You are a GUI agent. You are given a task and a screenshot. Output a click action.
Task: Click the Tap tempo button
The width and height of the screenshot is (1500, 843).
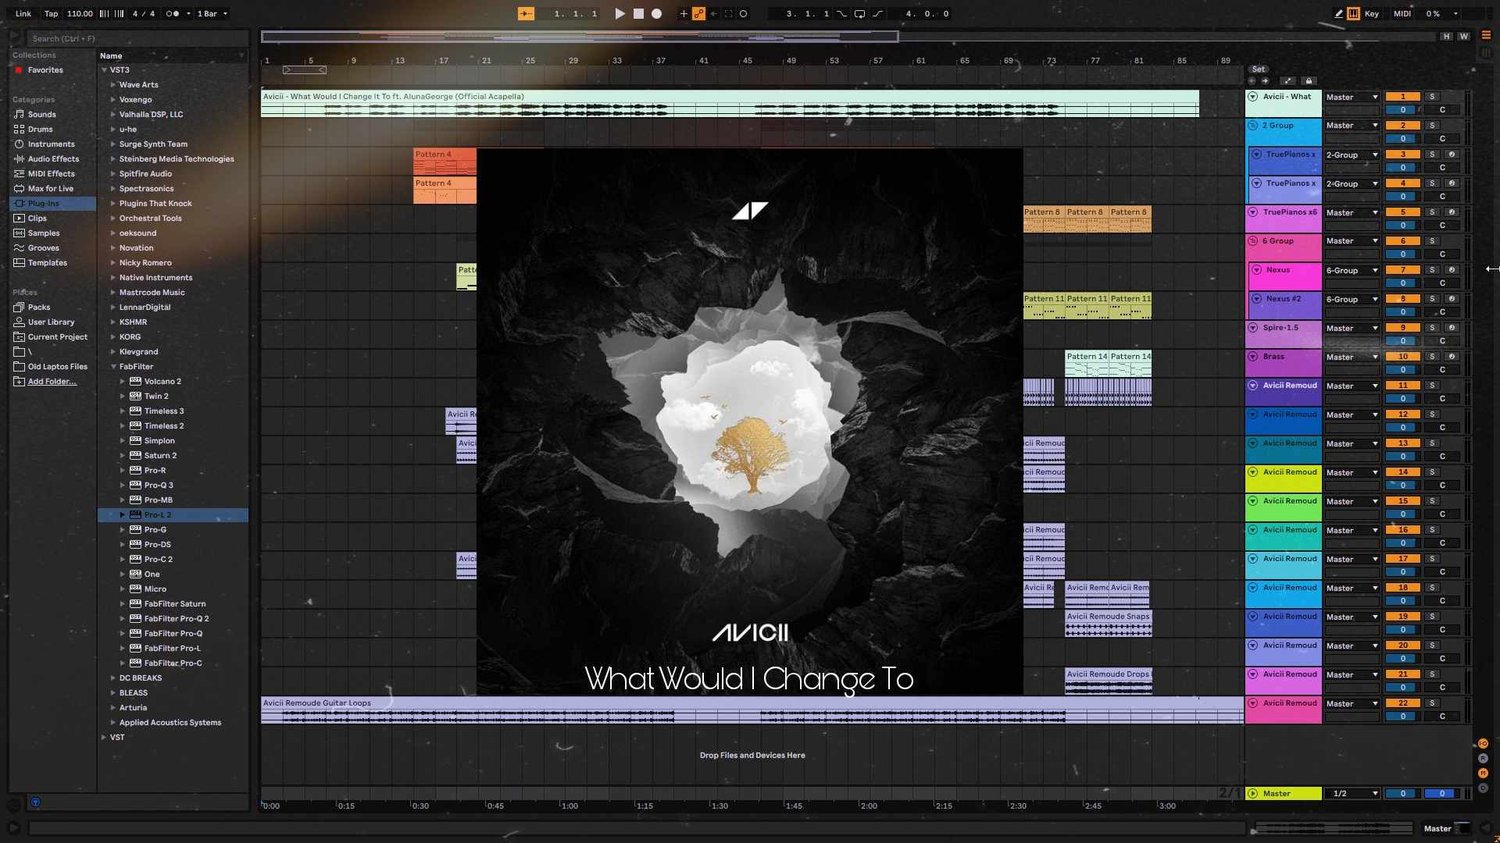point(51,14)
